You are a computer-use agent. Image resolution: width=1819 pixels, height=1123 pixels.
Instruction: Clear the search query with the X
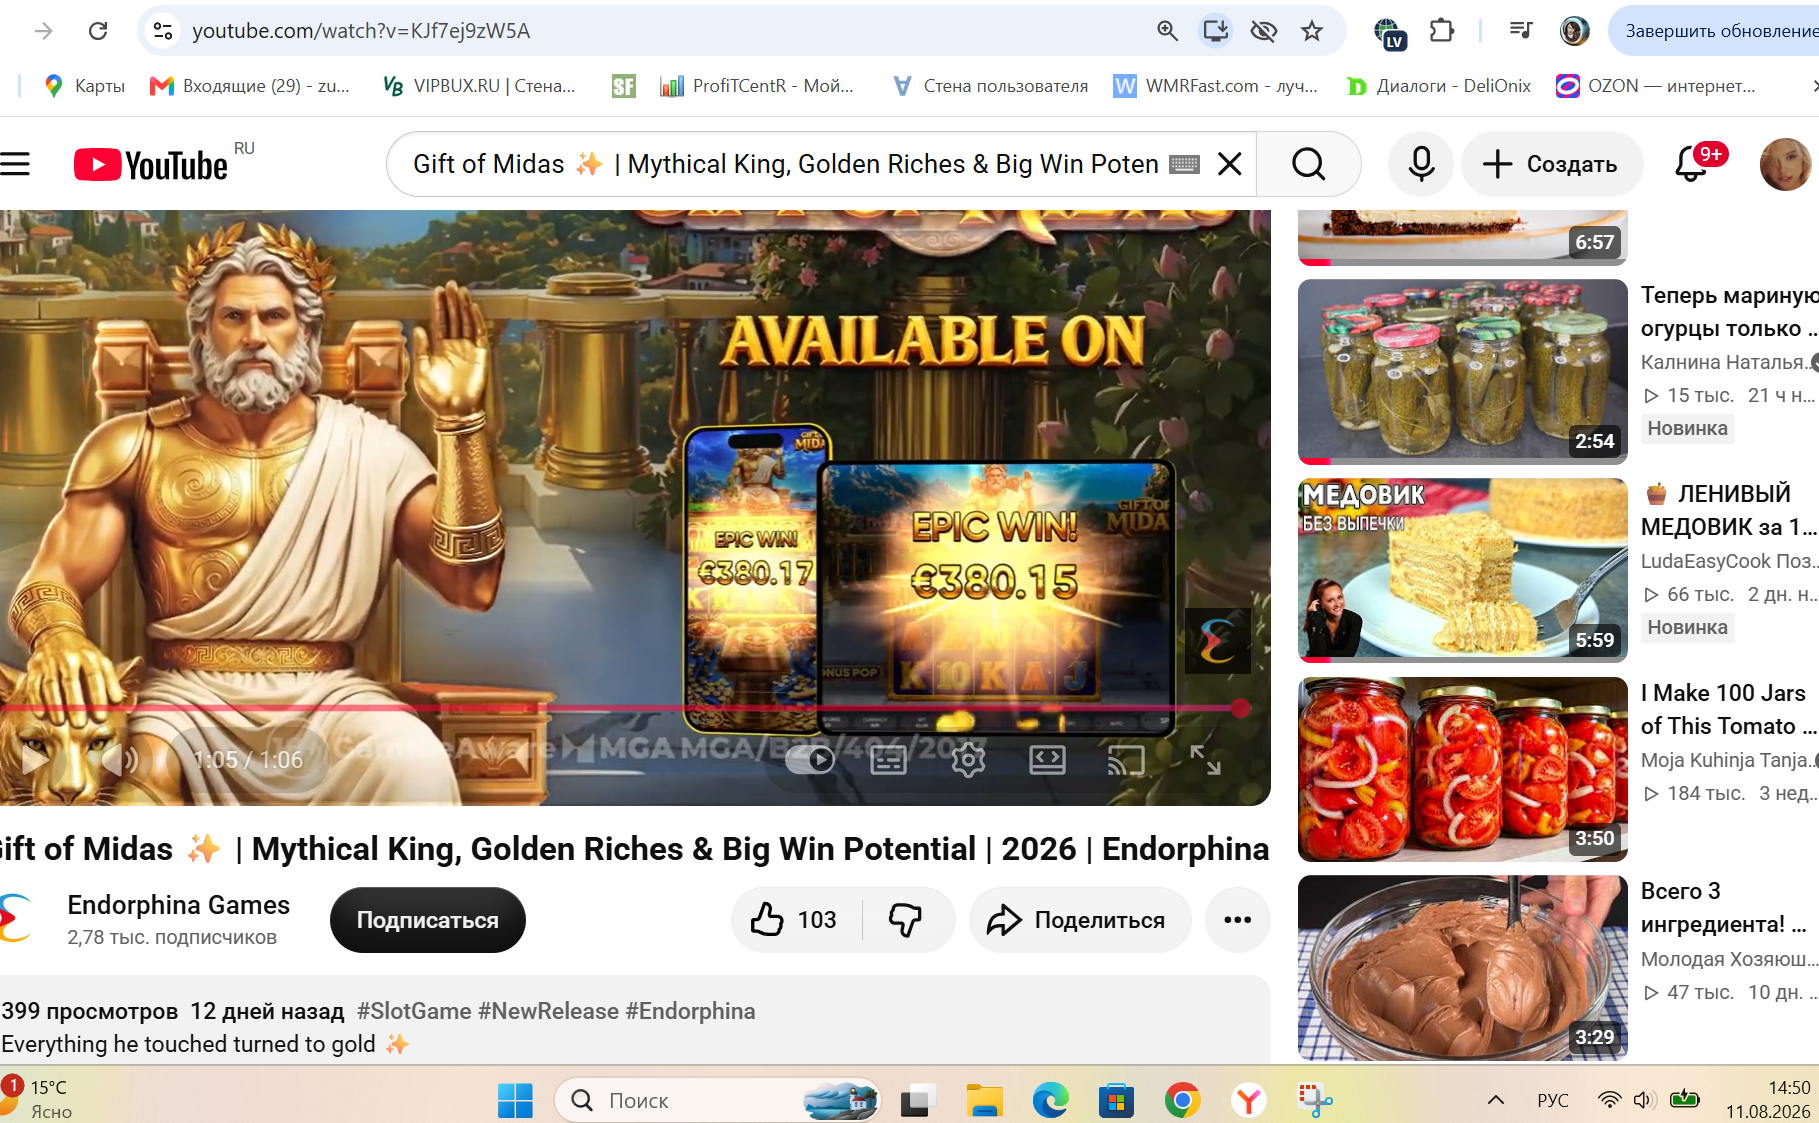(1230, 164)
